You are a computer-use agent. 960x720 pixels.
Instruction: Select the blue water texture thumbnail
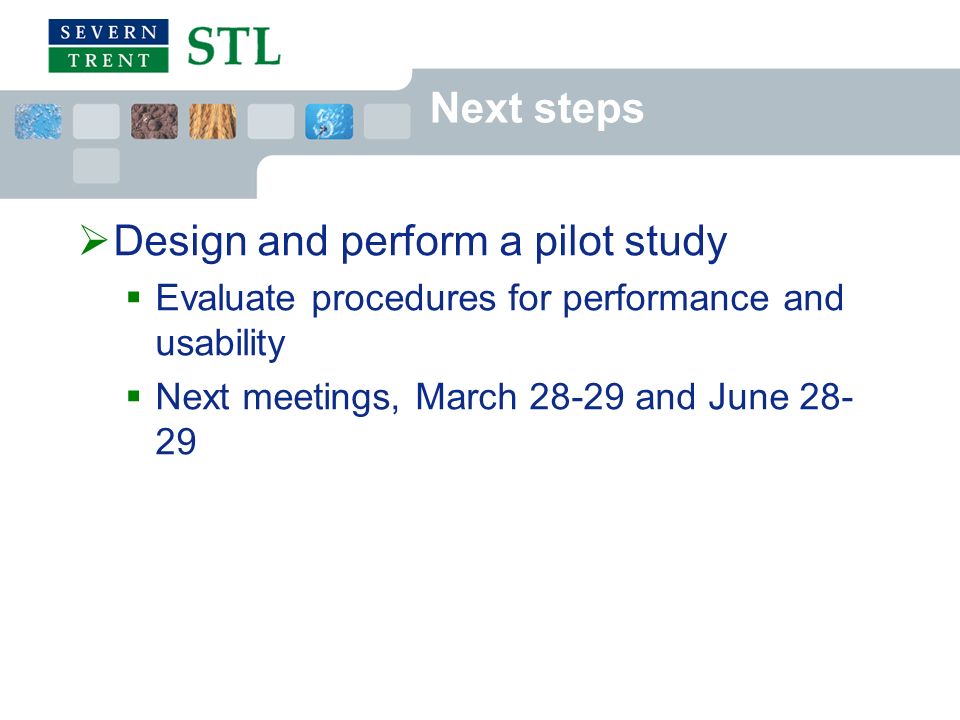(x=38, y=121)
